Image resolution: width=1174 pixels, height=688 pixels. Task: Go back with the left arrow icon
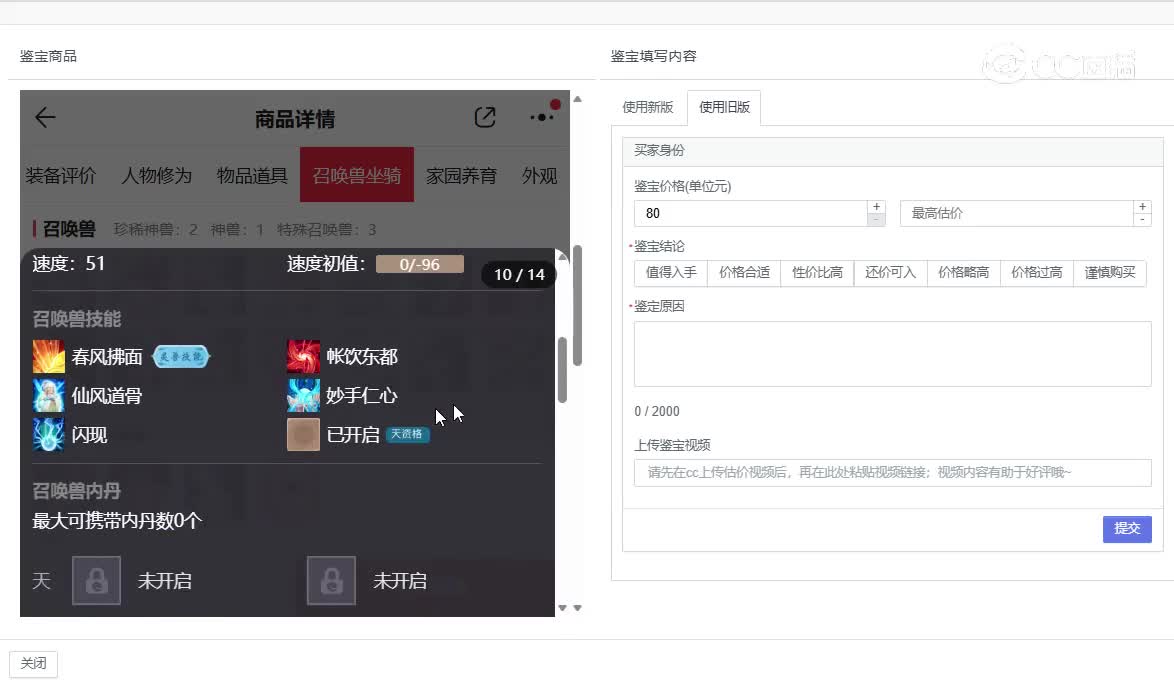pos(46,118)
